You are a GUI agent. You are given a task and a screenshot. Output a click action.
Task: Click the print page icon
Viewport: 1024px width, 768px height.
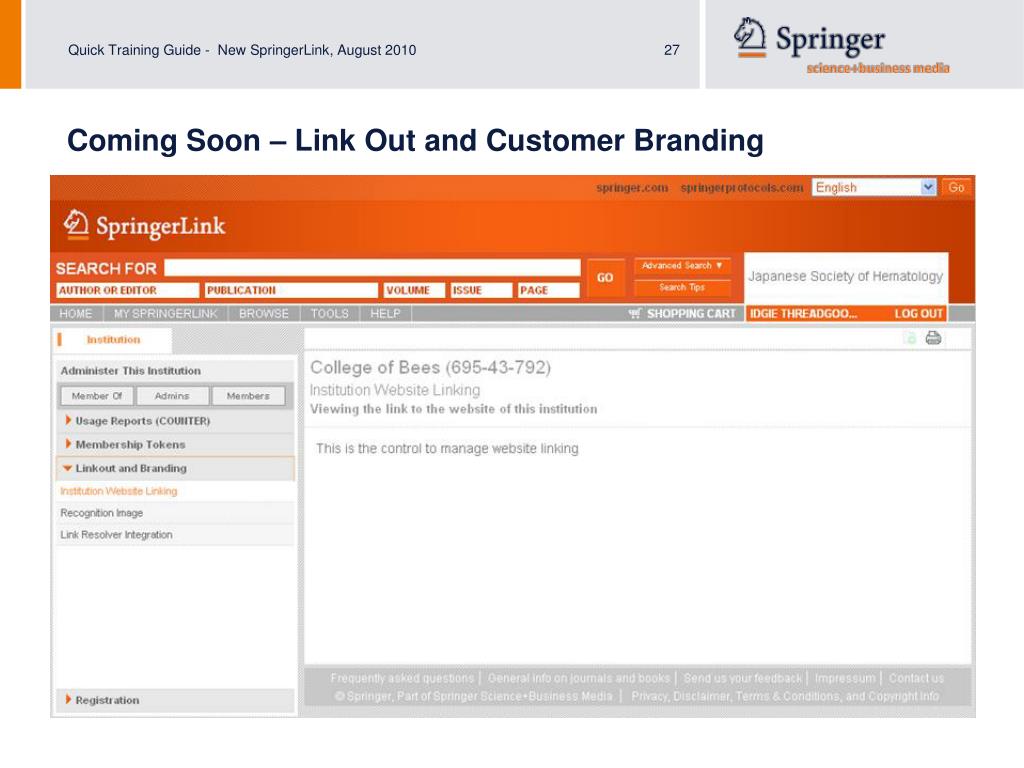pyautogui.click(x=933, y=338)
